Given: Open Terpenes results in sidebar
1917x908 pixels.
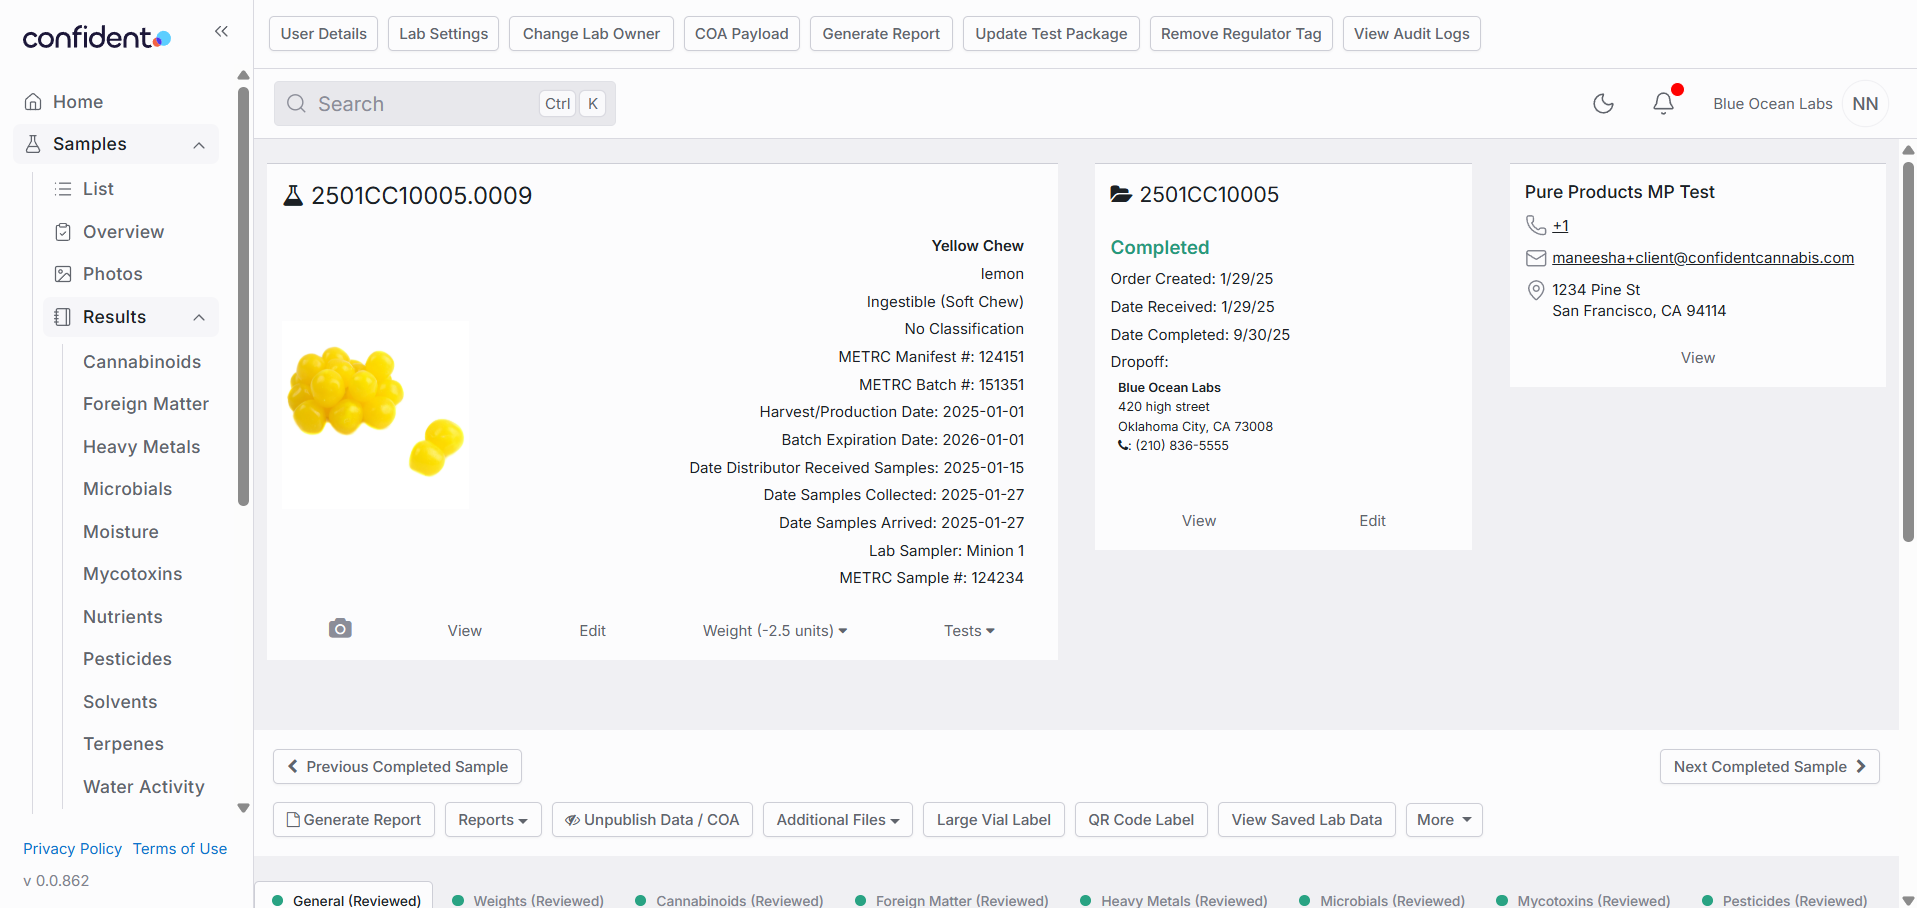Looking at the screenshot, I should pos(123,743).
